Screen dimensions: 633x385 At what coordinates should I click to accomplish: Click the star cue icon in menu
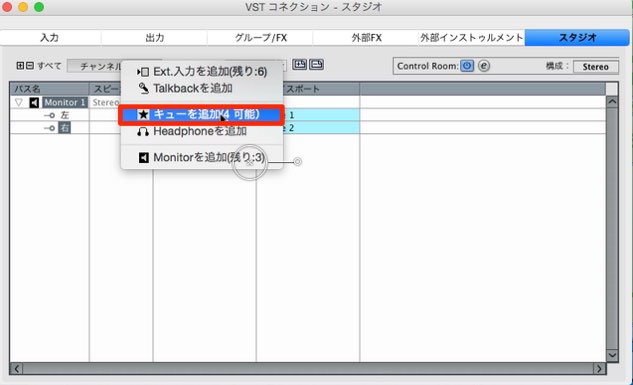click(143, 115)
